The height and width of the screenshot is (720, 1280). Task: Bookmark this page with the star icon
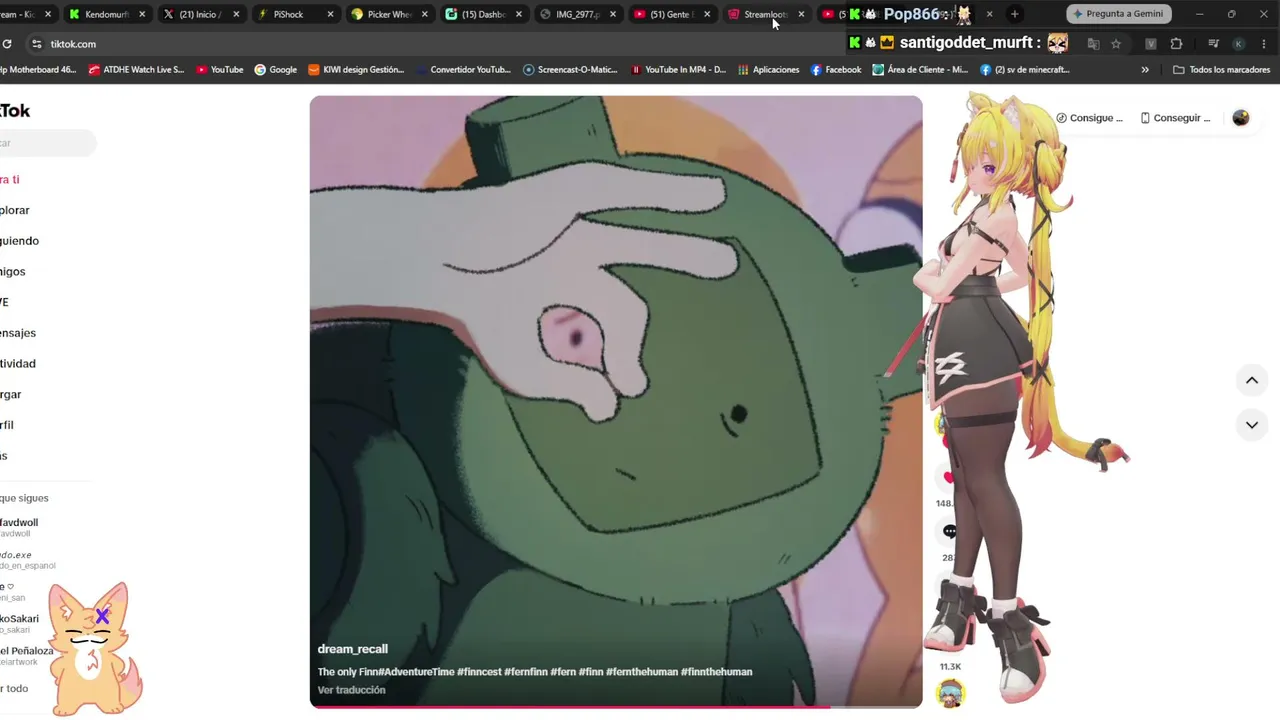point(1116,44)
